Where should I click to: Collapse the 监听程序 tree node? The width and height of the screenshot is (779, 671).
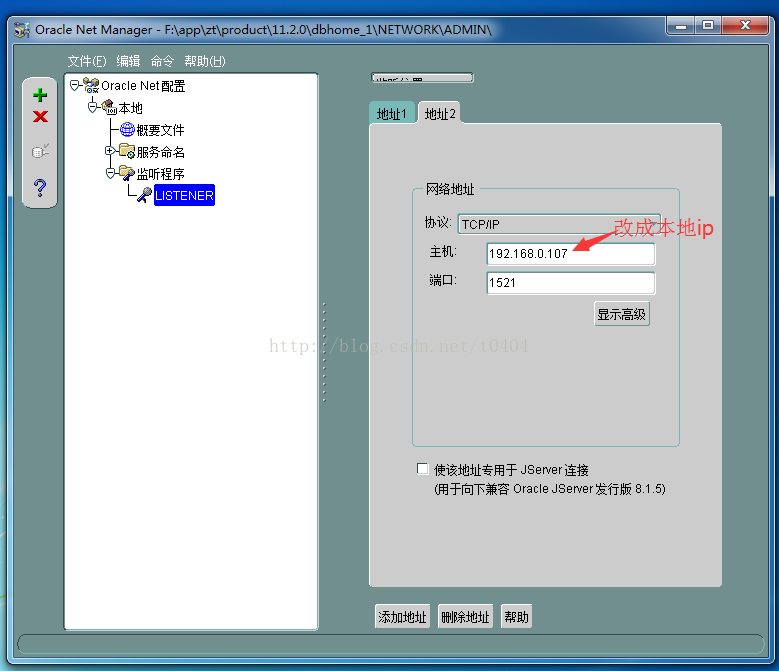110,173
